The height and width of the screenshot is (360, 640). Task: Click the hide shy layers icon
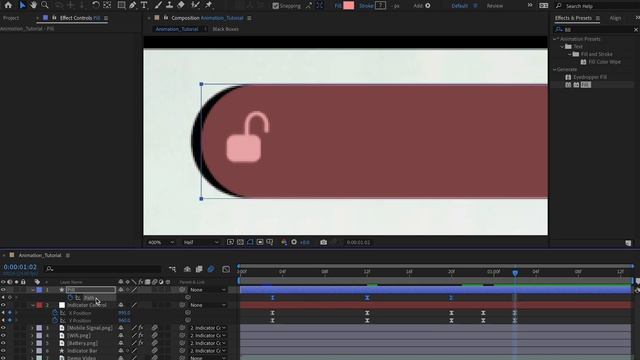click(x=187, y=269)
